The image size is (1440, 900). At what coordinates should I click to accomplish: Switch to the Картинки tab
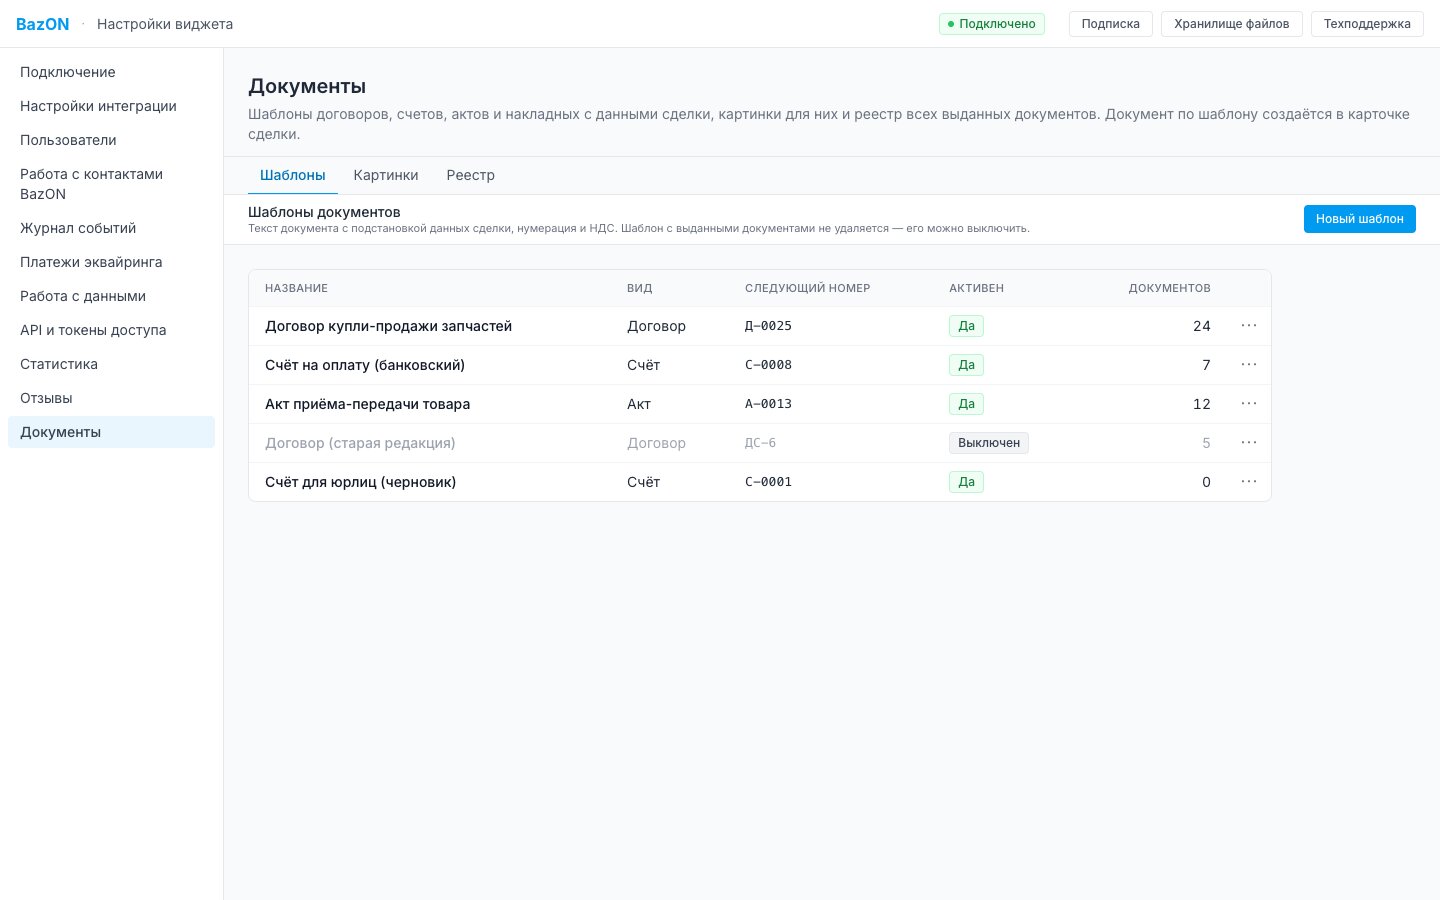(386, 175)
